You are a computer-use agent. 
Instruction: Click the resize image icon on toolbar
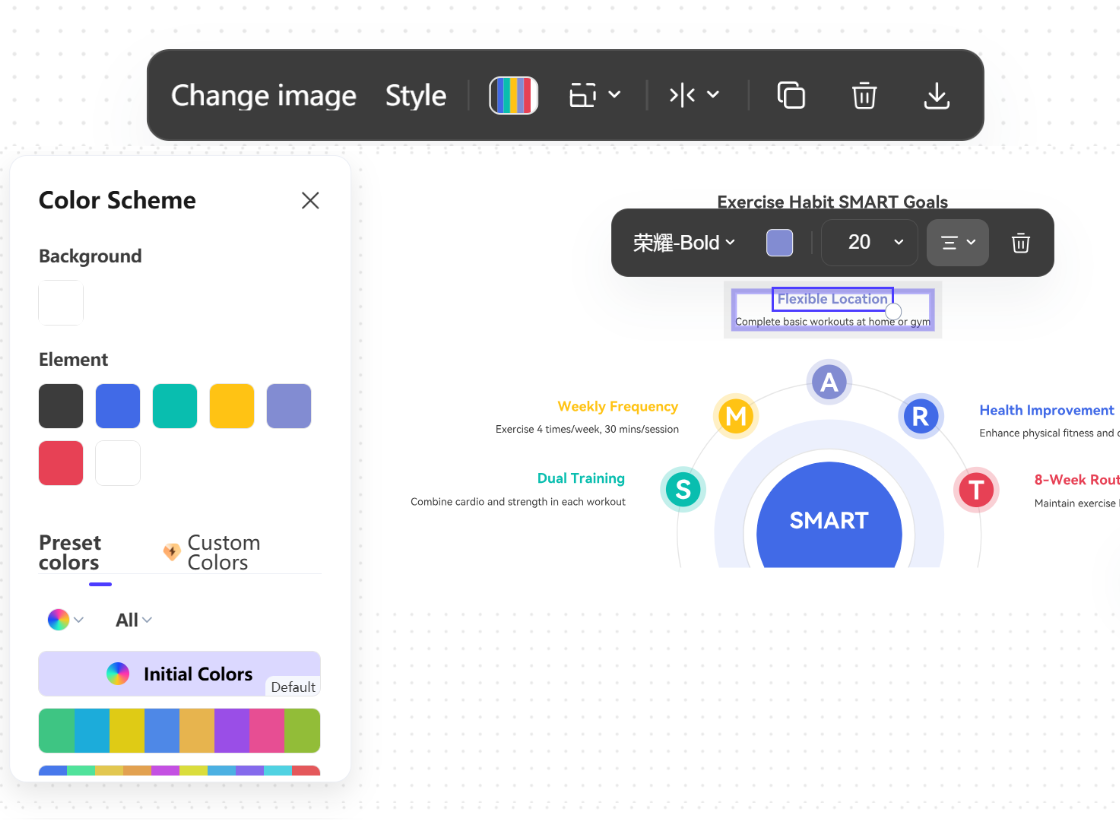[585, 95]
